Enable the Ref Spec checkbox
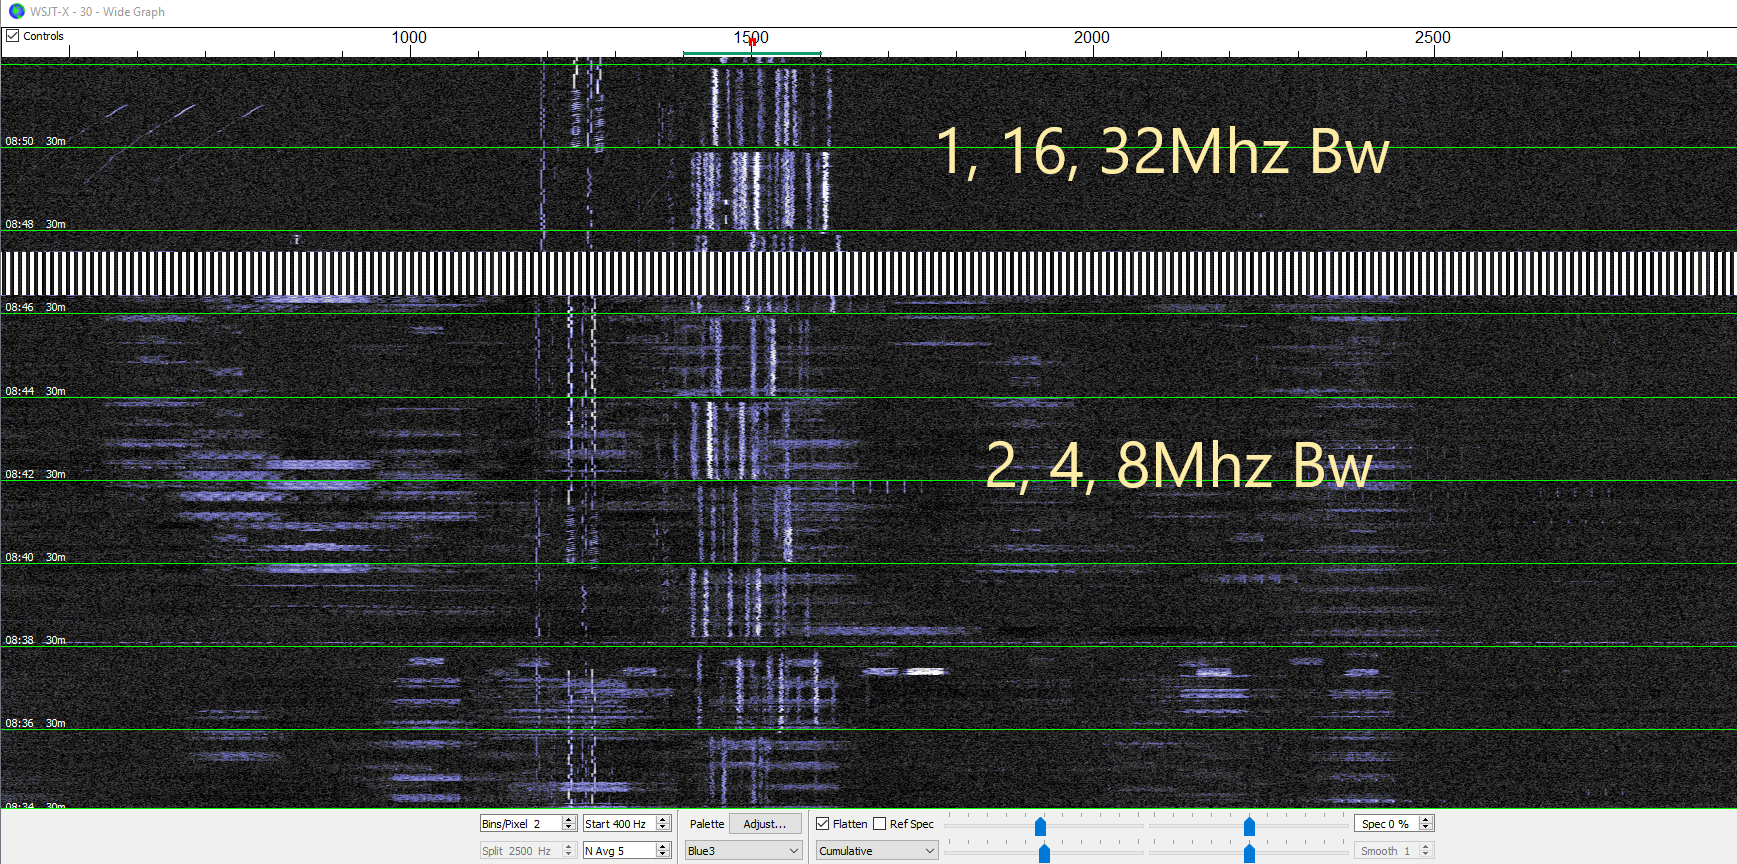The image size is (1737, 864). (880, 824)
